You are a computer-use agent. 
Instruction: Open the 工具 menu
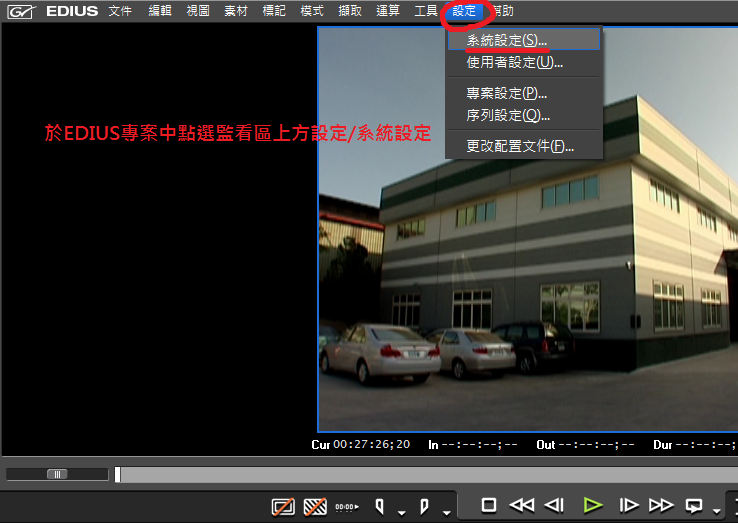point(426,11)
